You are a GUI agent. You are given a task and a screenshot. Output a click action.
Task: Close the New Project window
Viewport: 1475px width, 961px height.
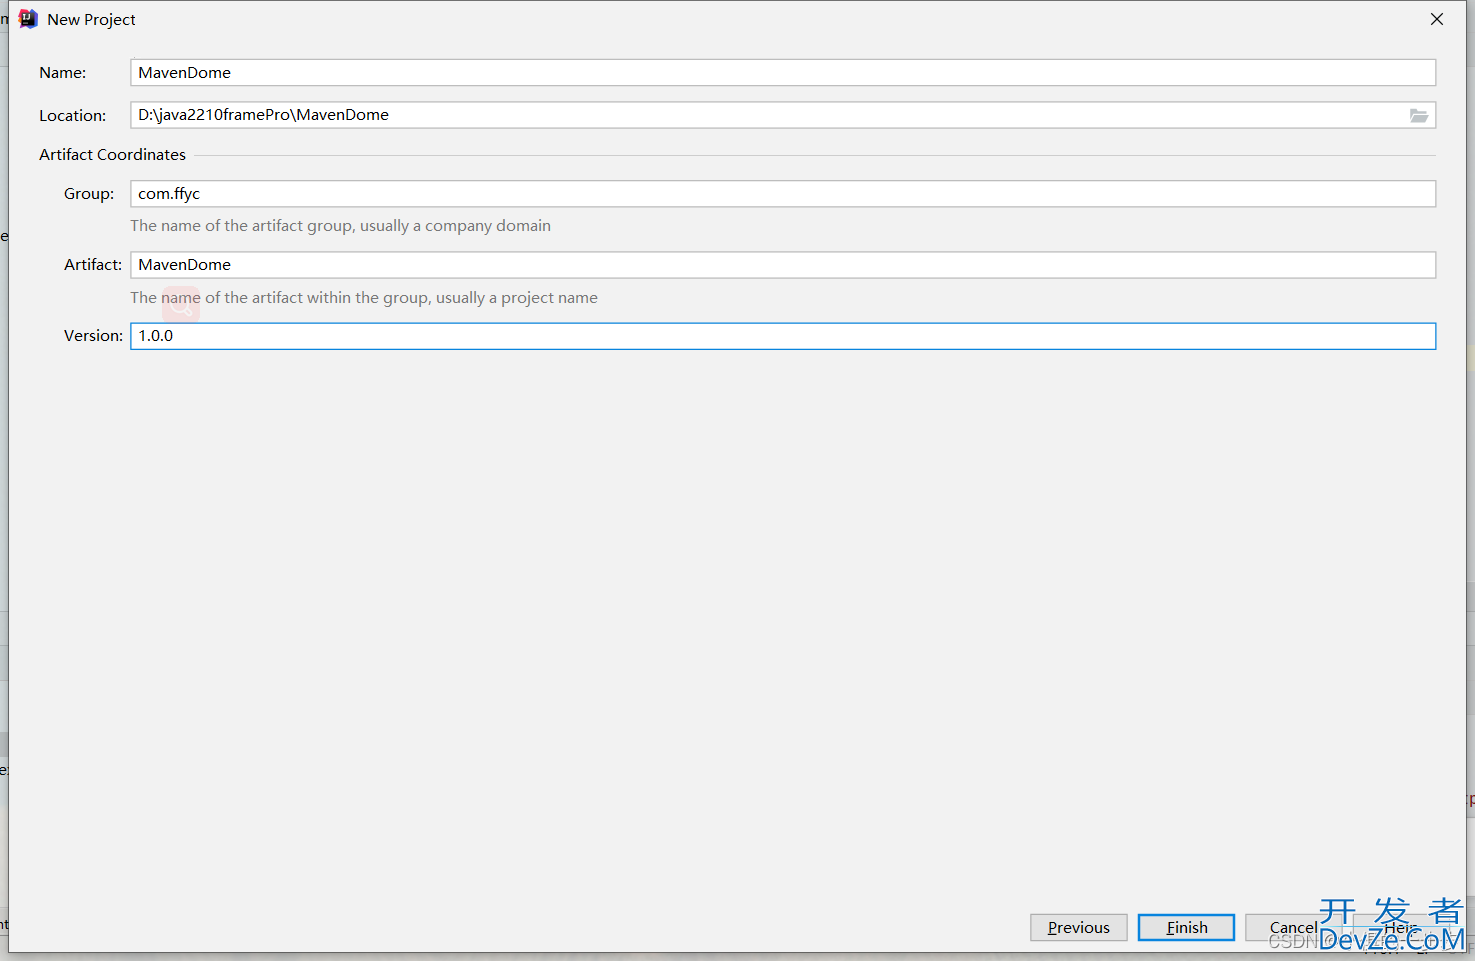(x=1437, y=19)
